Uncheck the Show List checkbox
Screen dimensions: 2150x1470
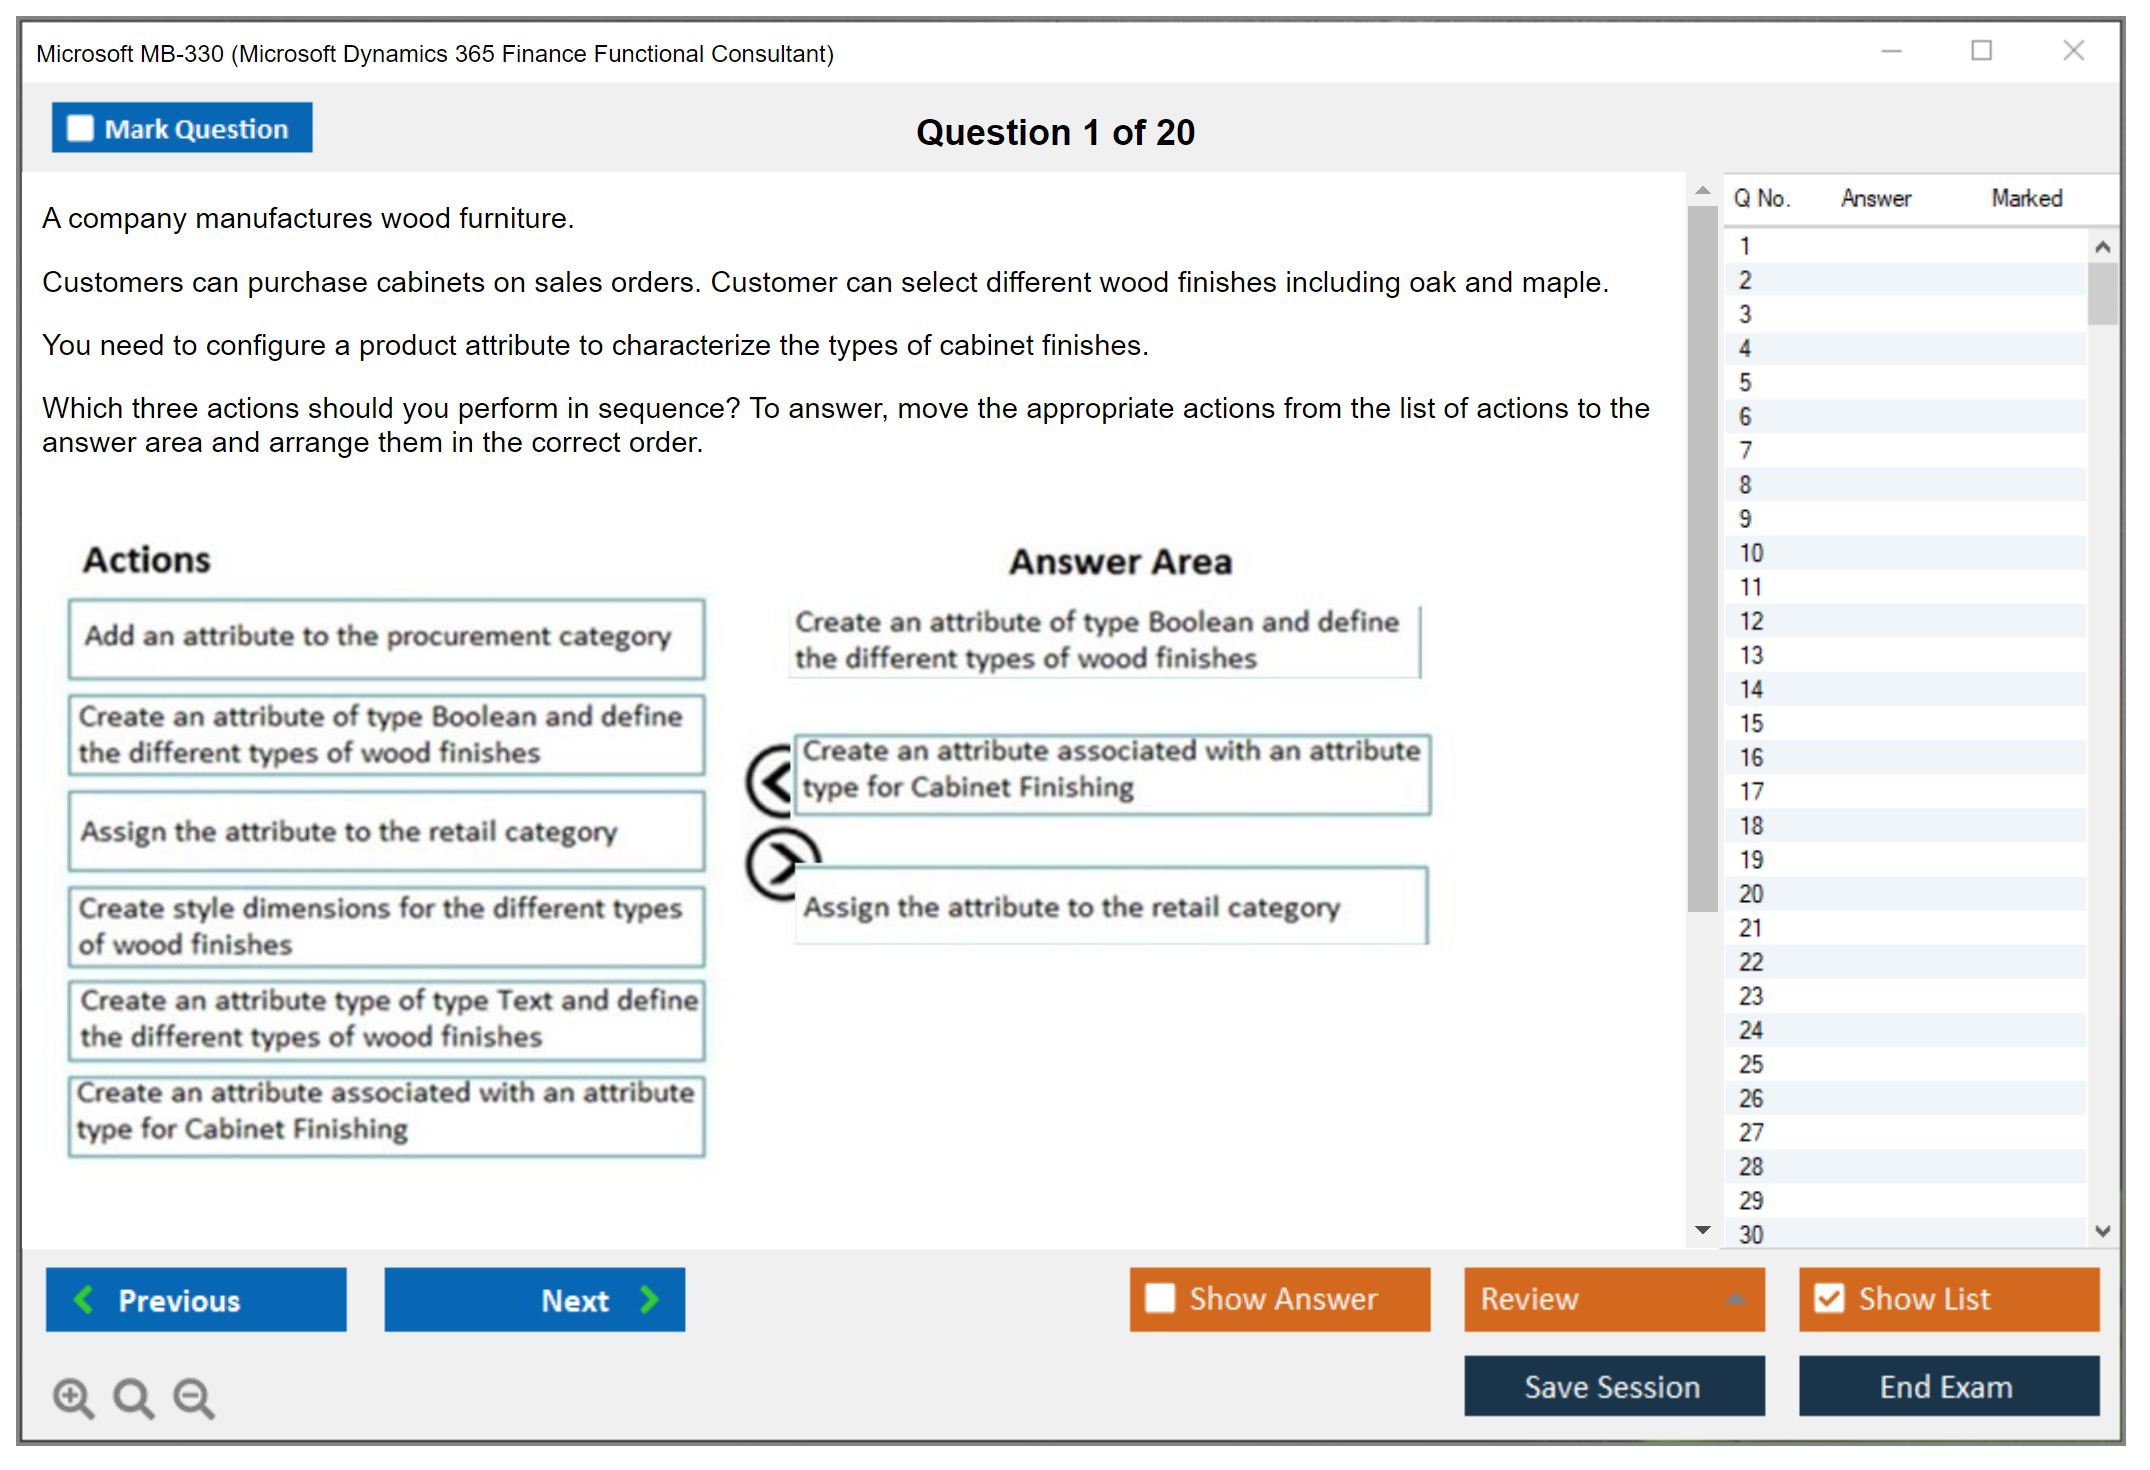click(1829, 1298)
